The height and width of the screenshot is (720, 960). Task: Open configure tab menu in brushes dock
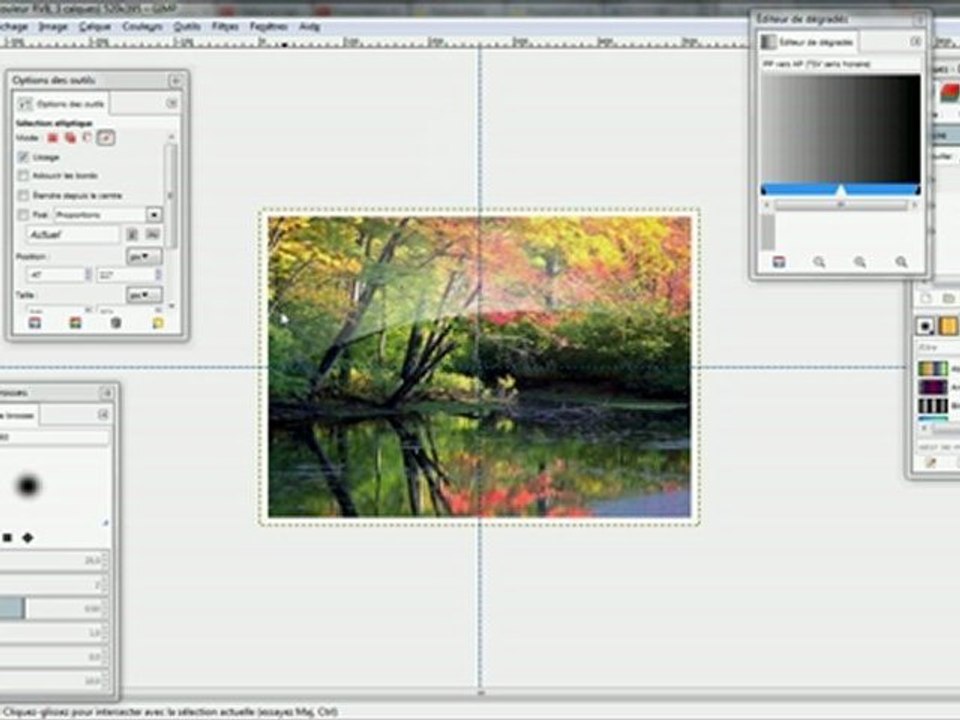coord(103,414)
